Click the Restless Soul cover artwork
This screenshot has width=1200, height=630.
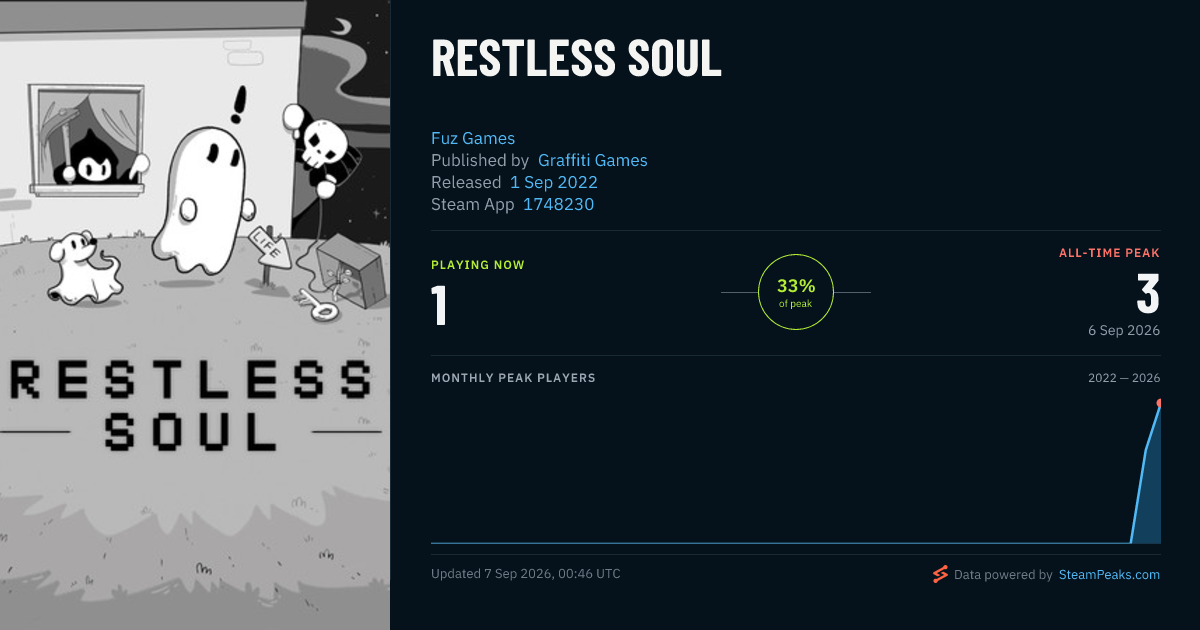point(195,315)
